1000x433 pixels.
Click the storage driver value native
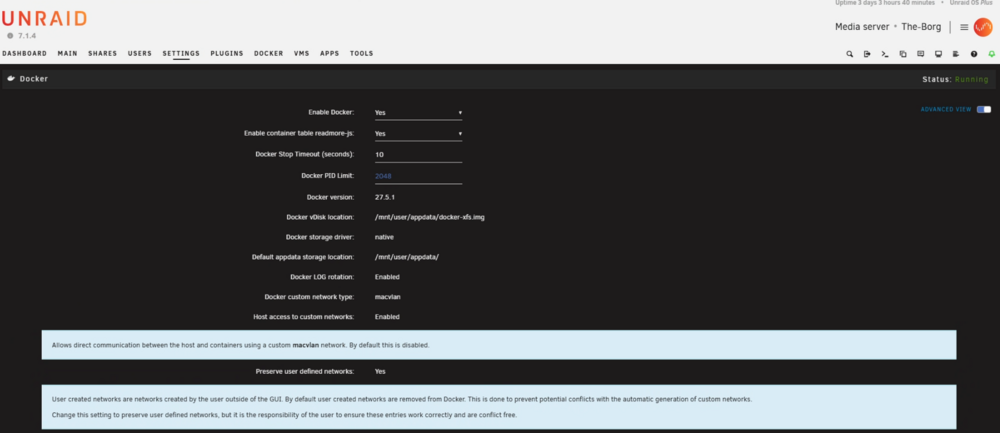point(384,237)
